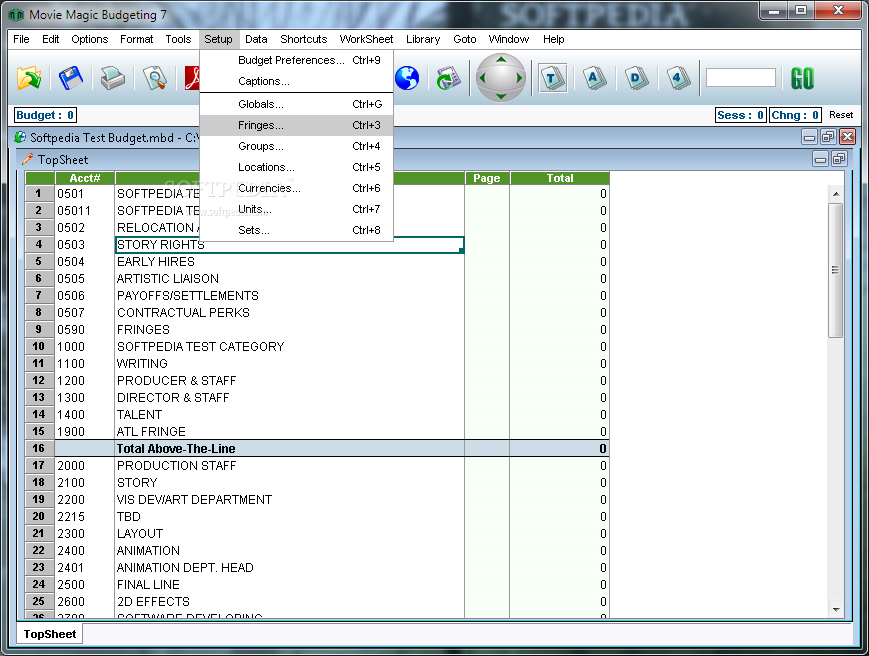Viewport: 869px width, 656px height.
Task: Open the Goto menu
Action: [x=464, y=39]
